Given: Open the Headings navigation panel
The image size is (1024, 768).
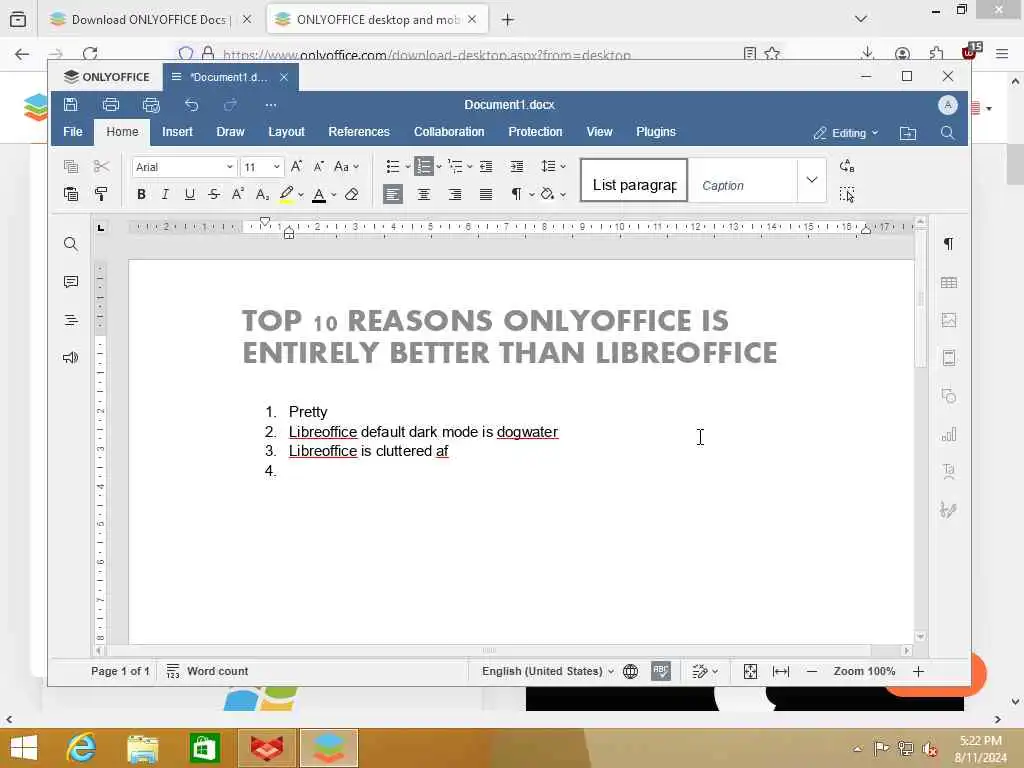Looking at the screenshot, I should pyautogui.click(x=71, y=320).
